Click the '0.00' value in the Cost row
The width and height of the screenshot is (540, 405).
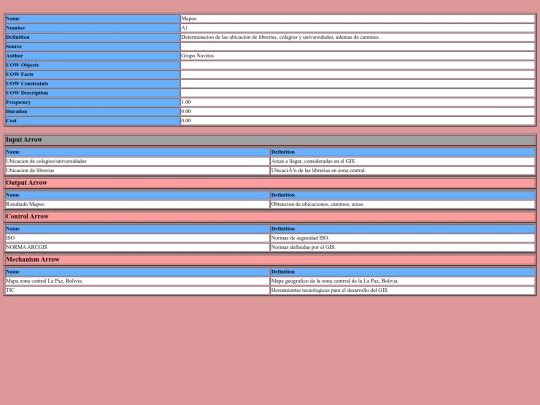(x=357, y=121)
